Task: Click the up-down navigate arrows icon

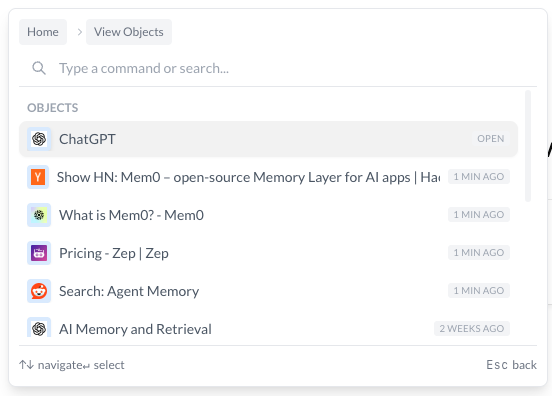Action: (27, 365)
